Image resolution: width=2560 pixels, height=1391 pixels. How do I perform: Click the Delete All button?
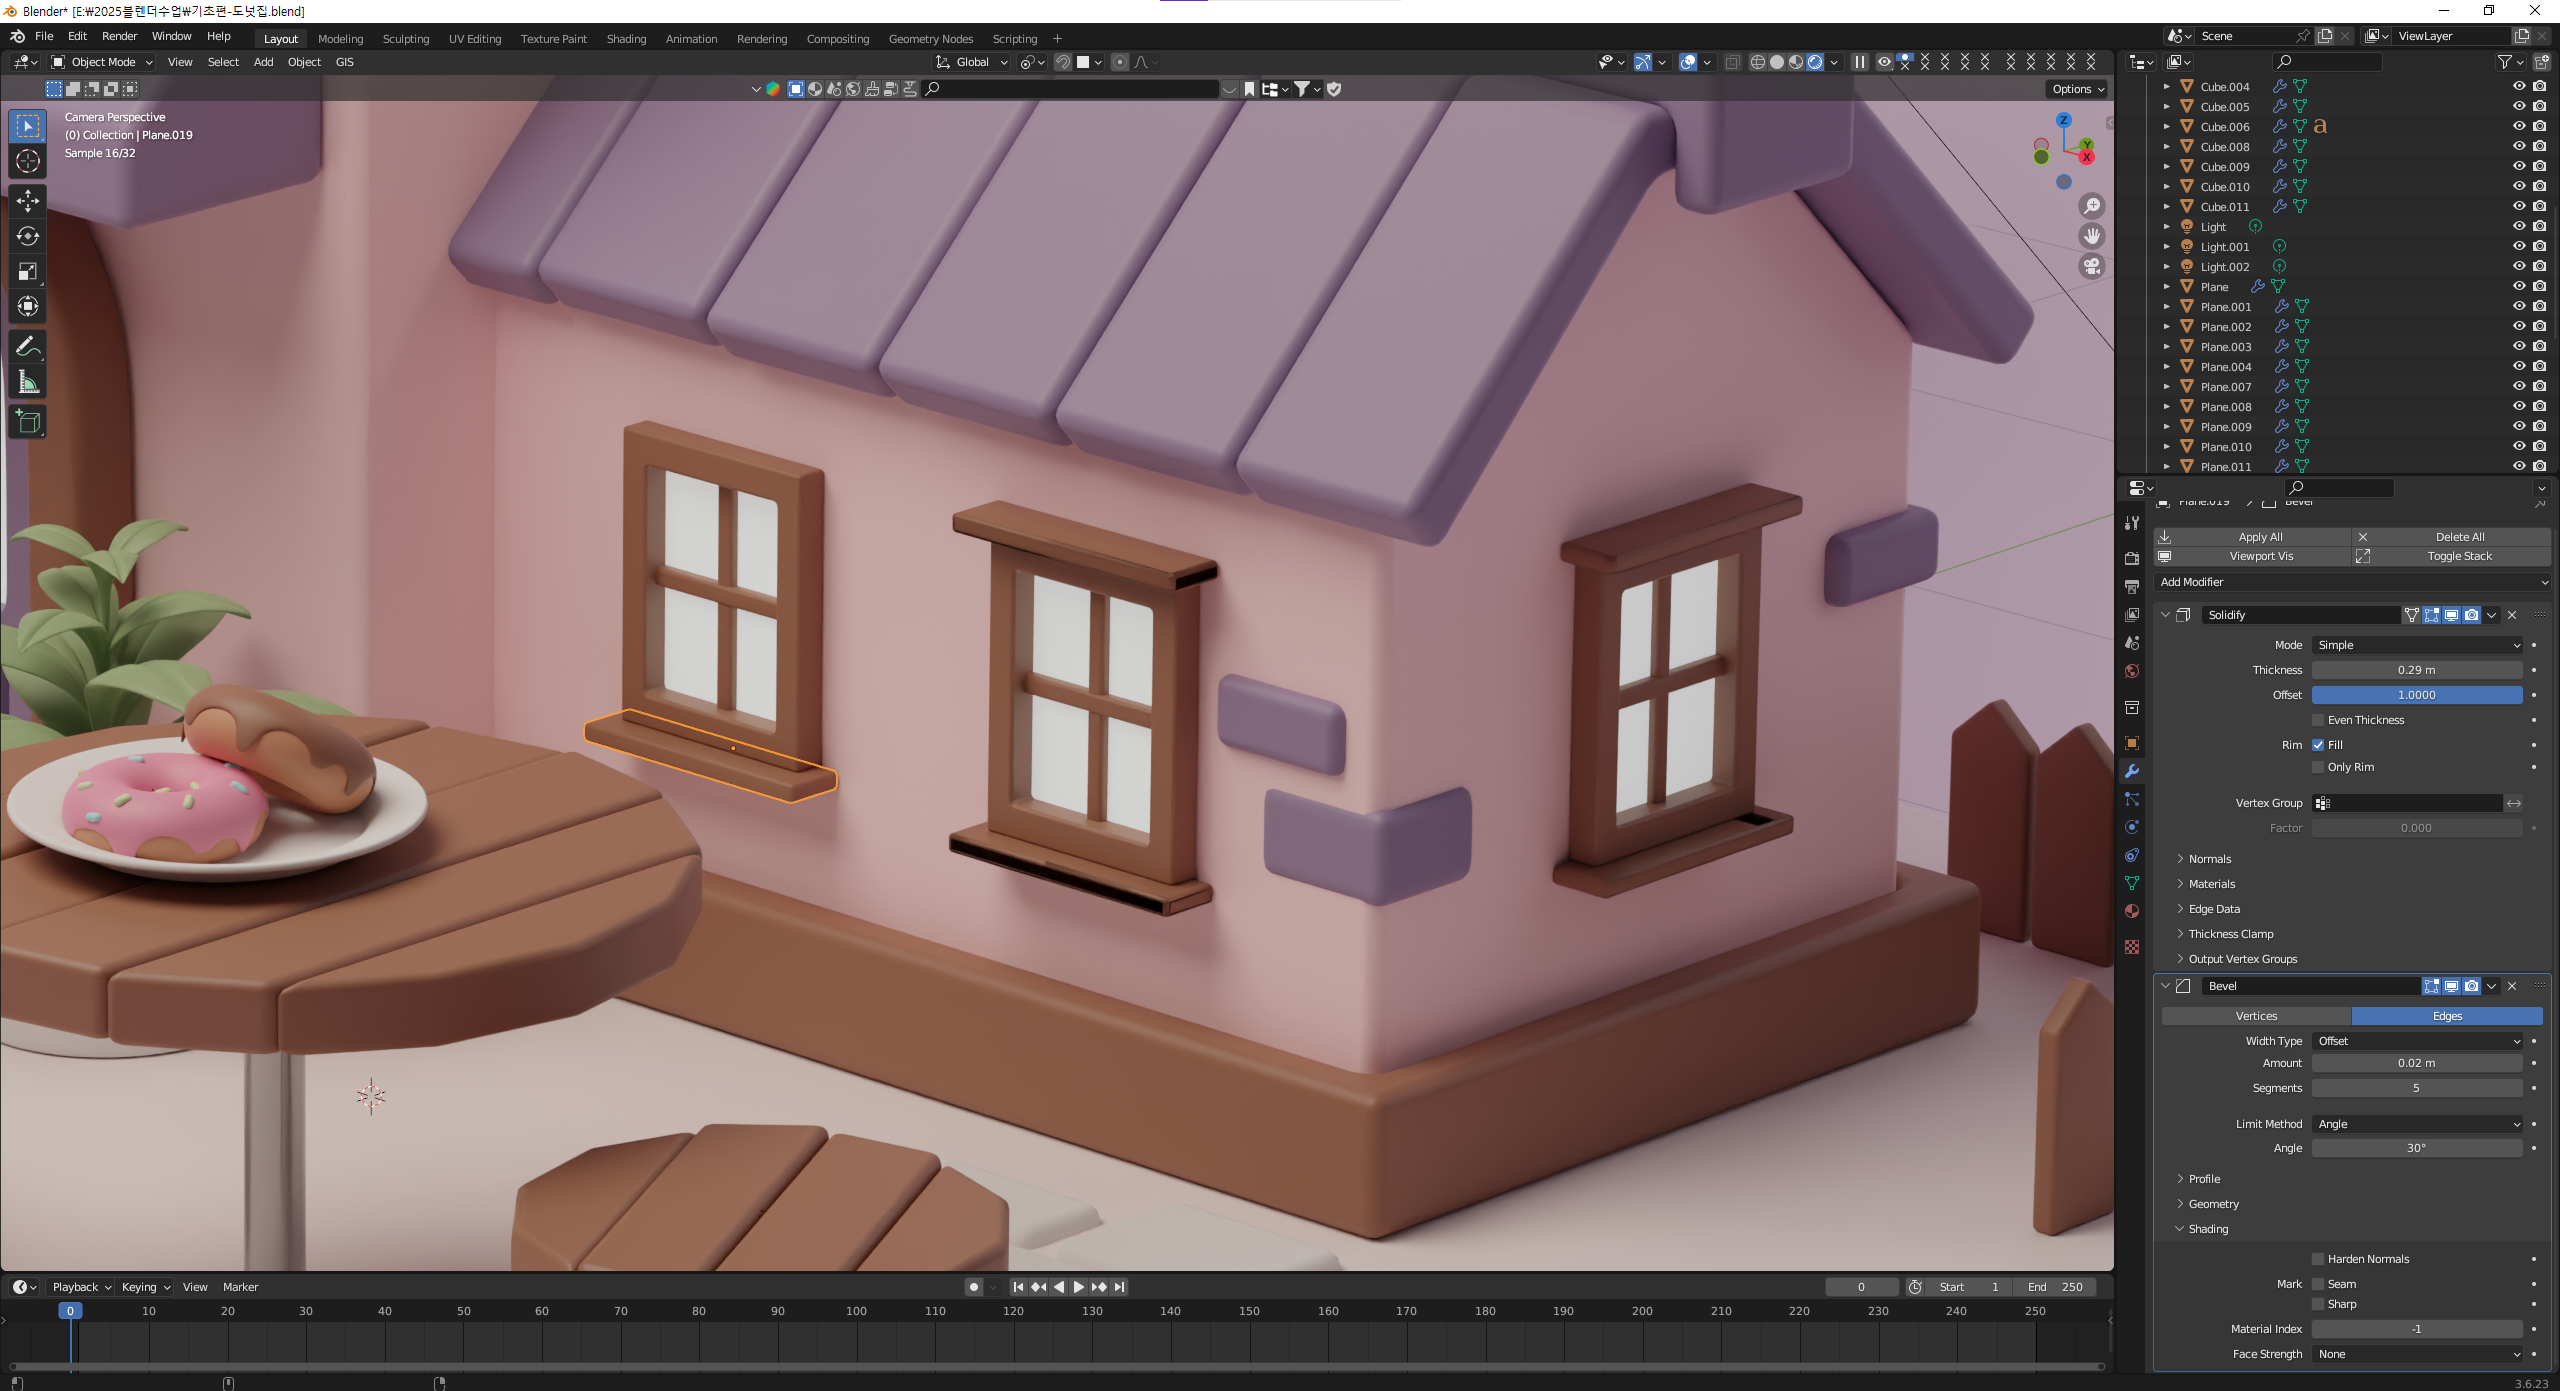click(2451, 537)
